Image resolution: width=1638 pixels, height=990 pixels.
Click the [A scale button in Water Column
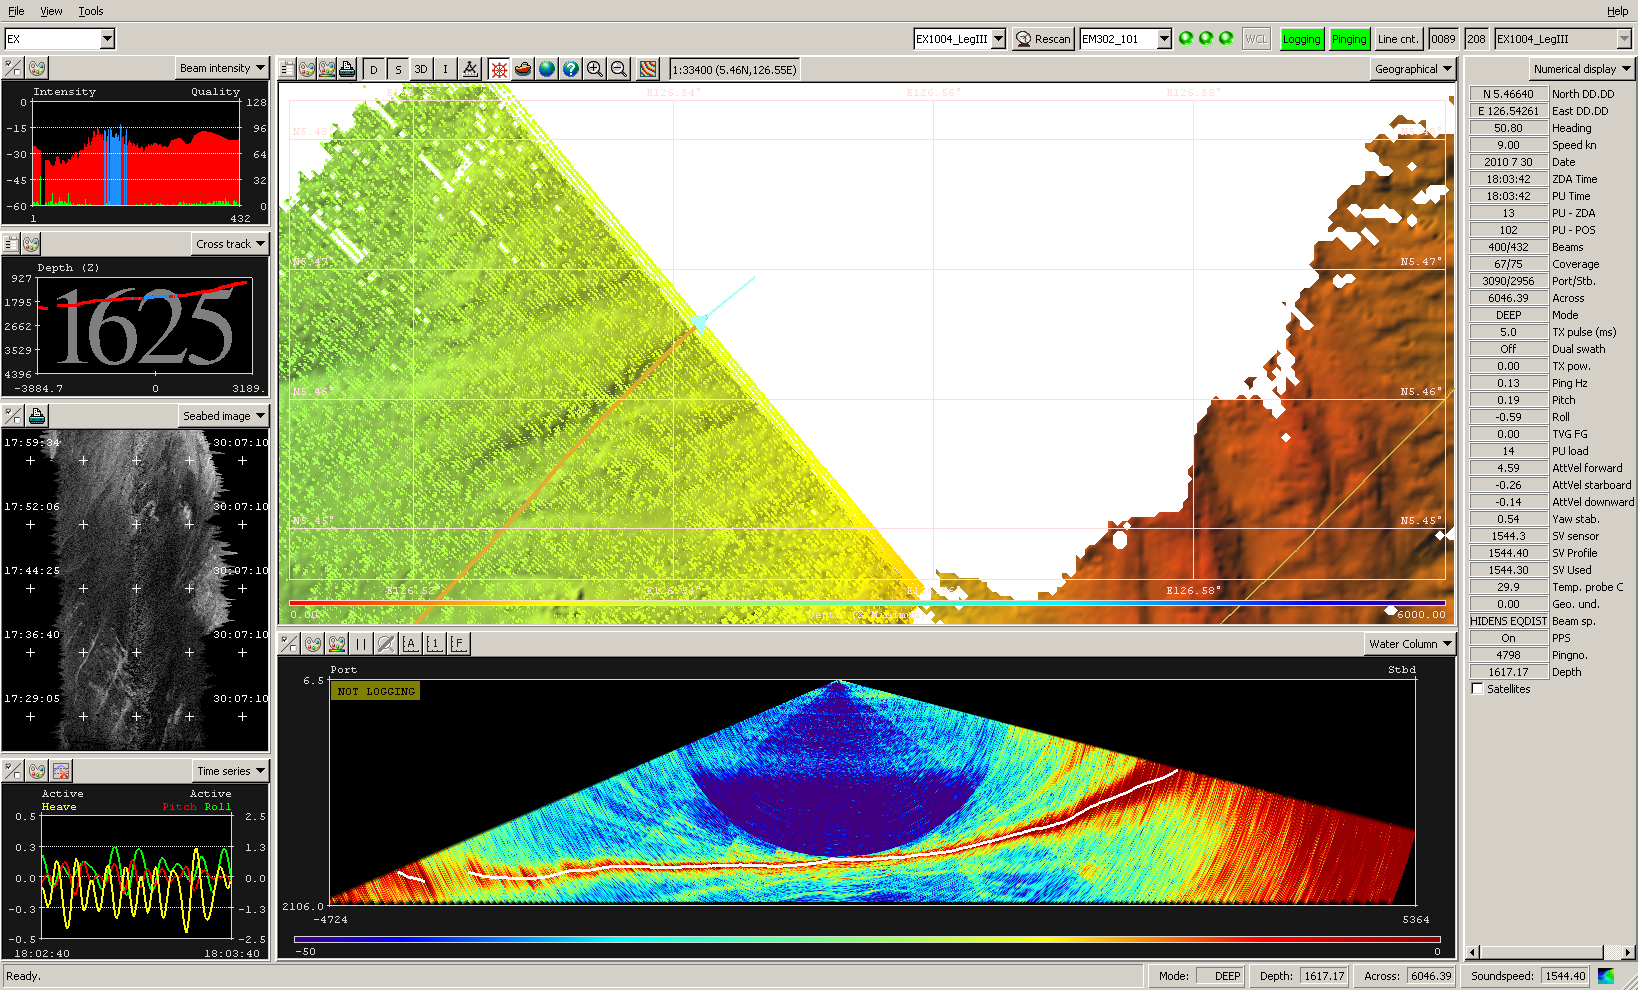pyautogui.click(x=410, y=644)
